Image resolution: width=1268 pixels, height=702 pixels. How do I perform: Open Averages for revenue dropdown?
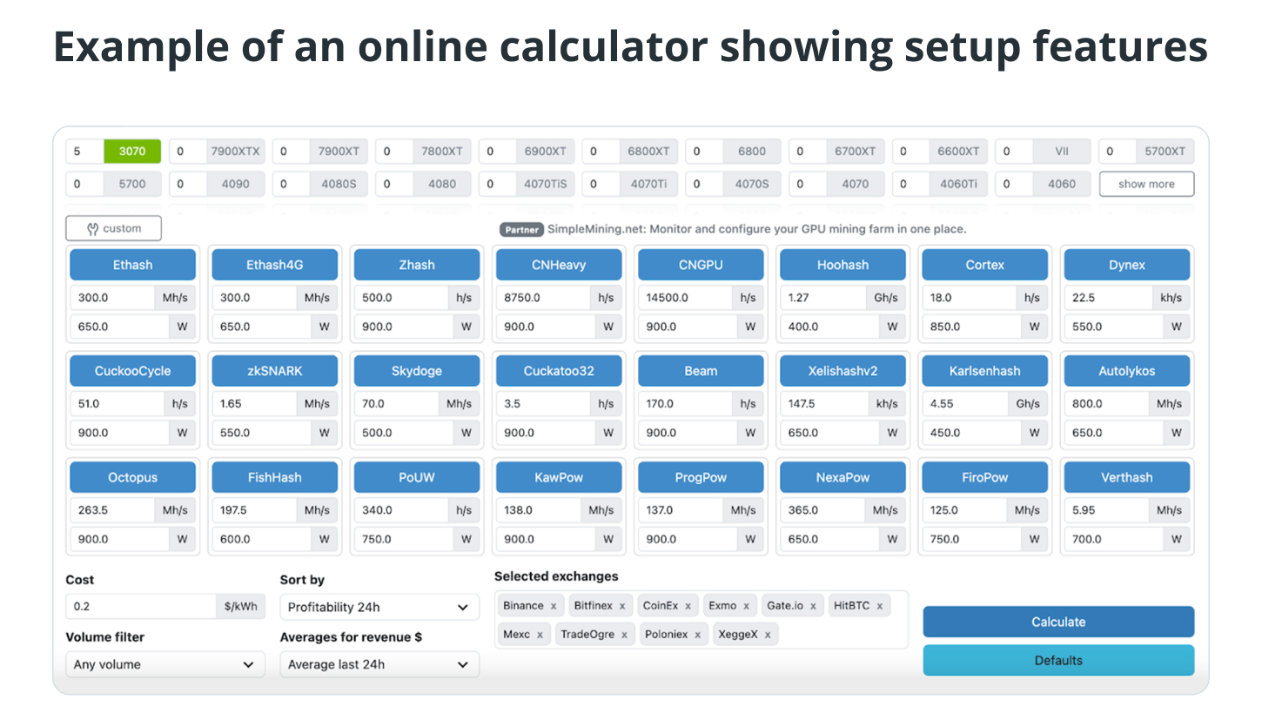pos(379,664)
